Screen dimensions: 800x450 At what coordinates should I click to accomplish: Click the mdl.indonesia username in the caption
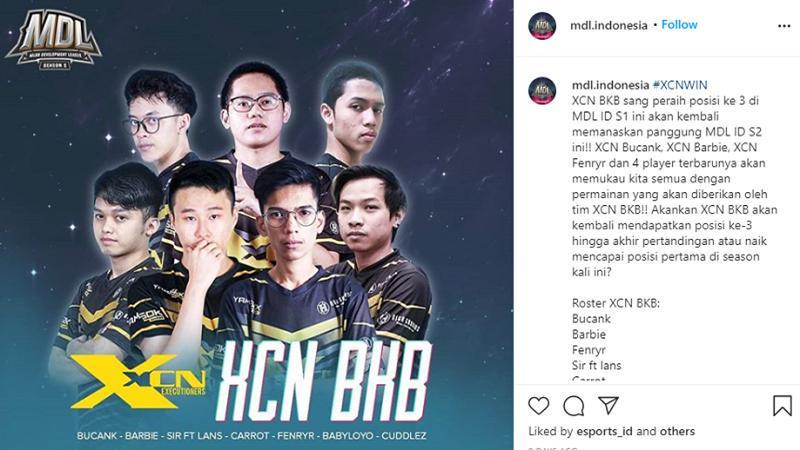coord(610,85)
